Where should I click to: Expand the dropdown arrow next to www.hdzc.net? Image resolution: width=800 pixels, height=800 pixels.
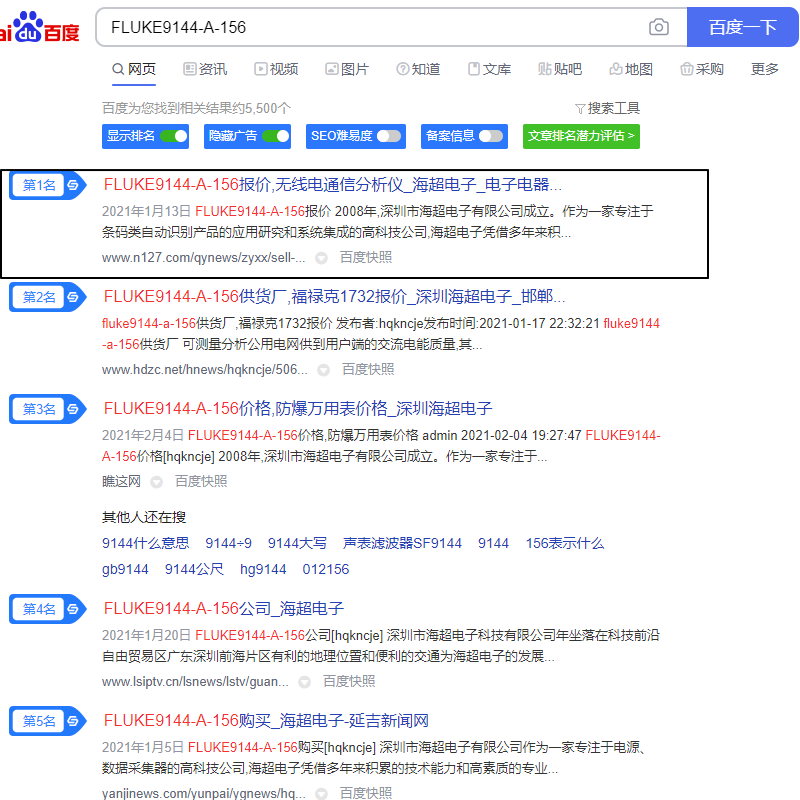tap(323, 370)
